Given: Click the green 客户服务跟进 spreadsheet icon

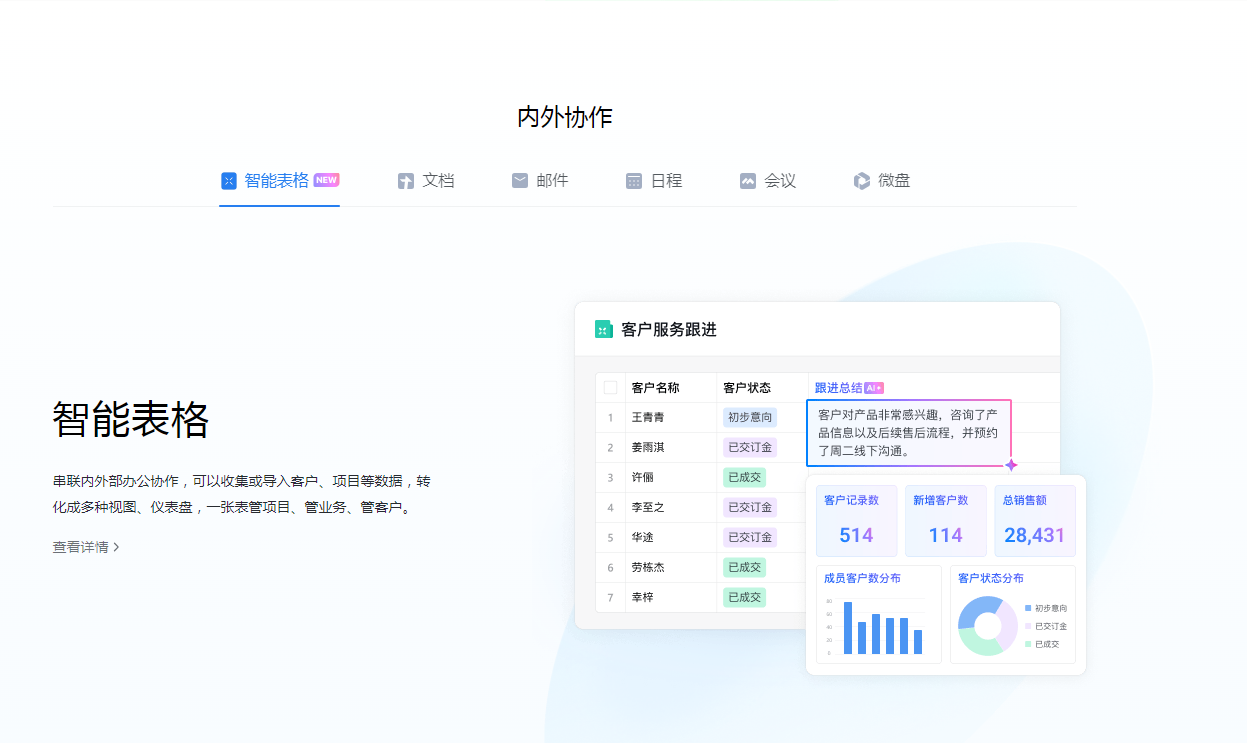Looking at the screenshot, I should coord(602,329).
